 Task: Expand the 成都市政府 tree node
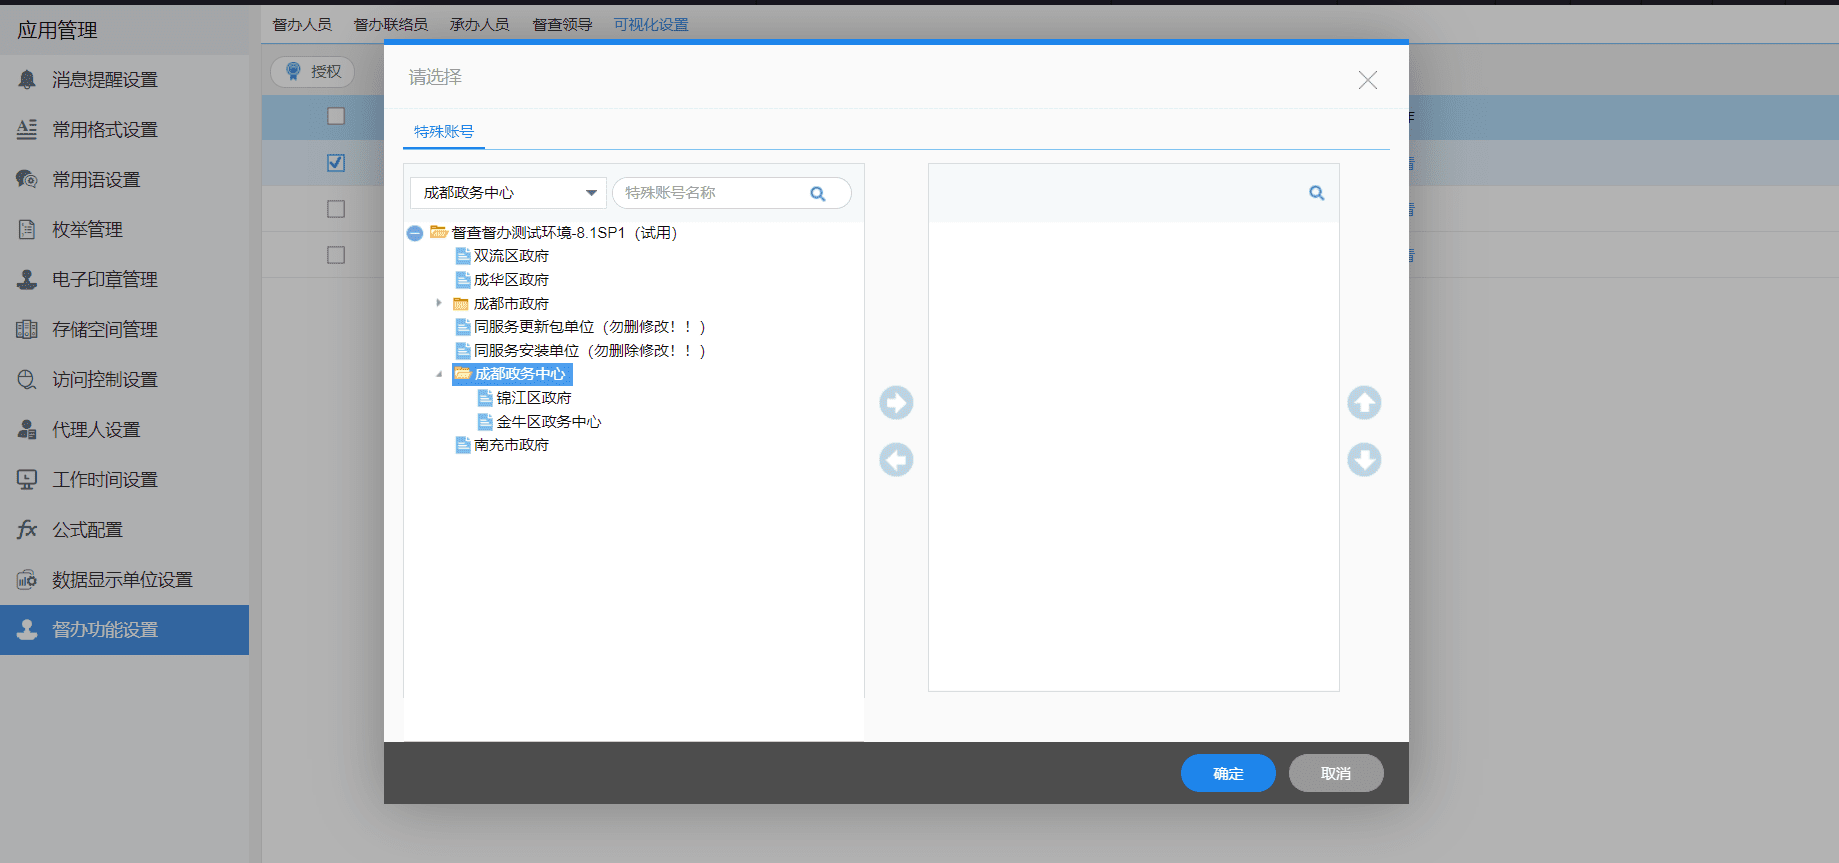(439, 303)
